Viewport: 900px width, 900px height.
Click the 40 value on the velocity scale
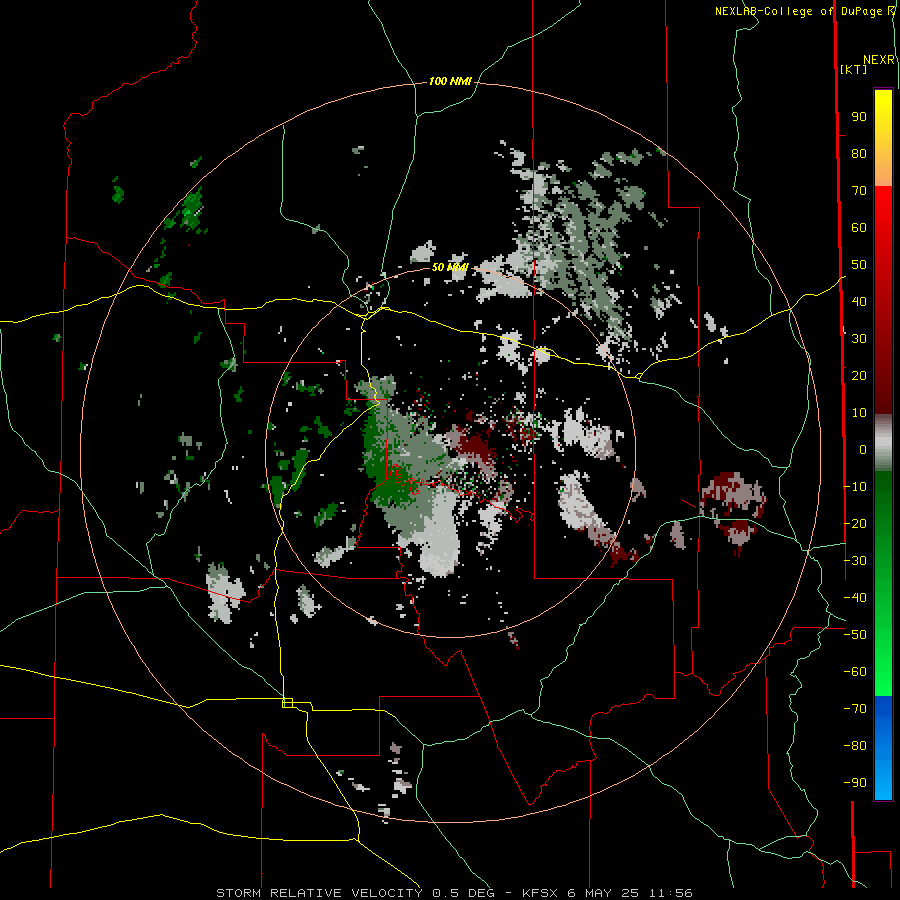click(x=859, y=302)
